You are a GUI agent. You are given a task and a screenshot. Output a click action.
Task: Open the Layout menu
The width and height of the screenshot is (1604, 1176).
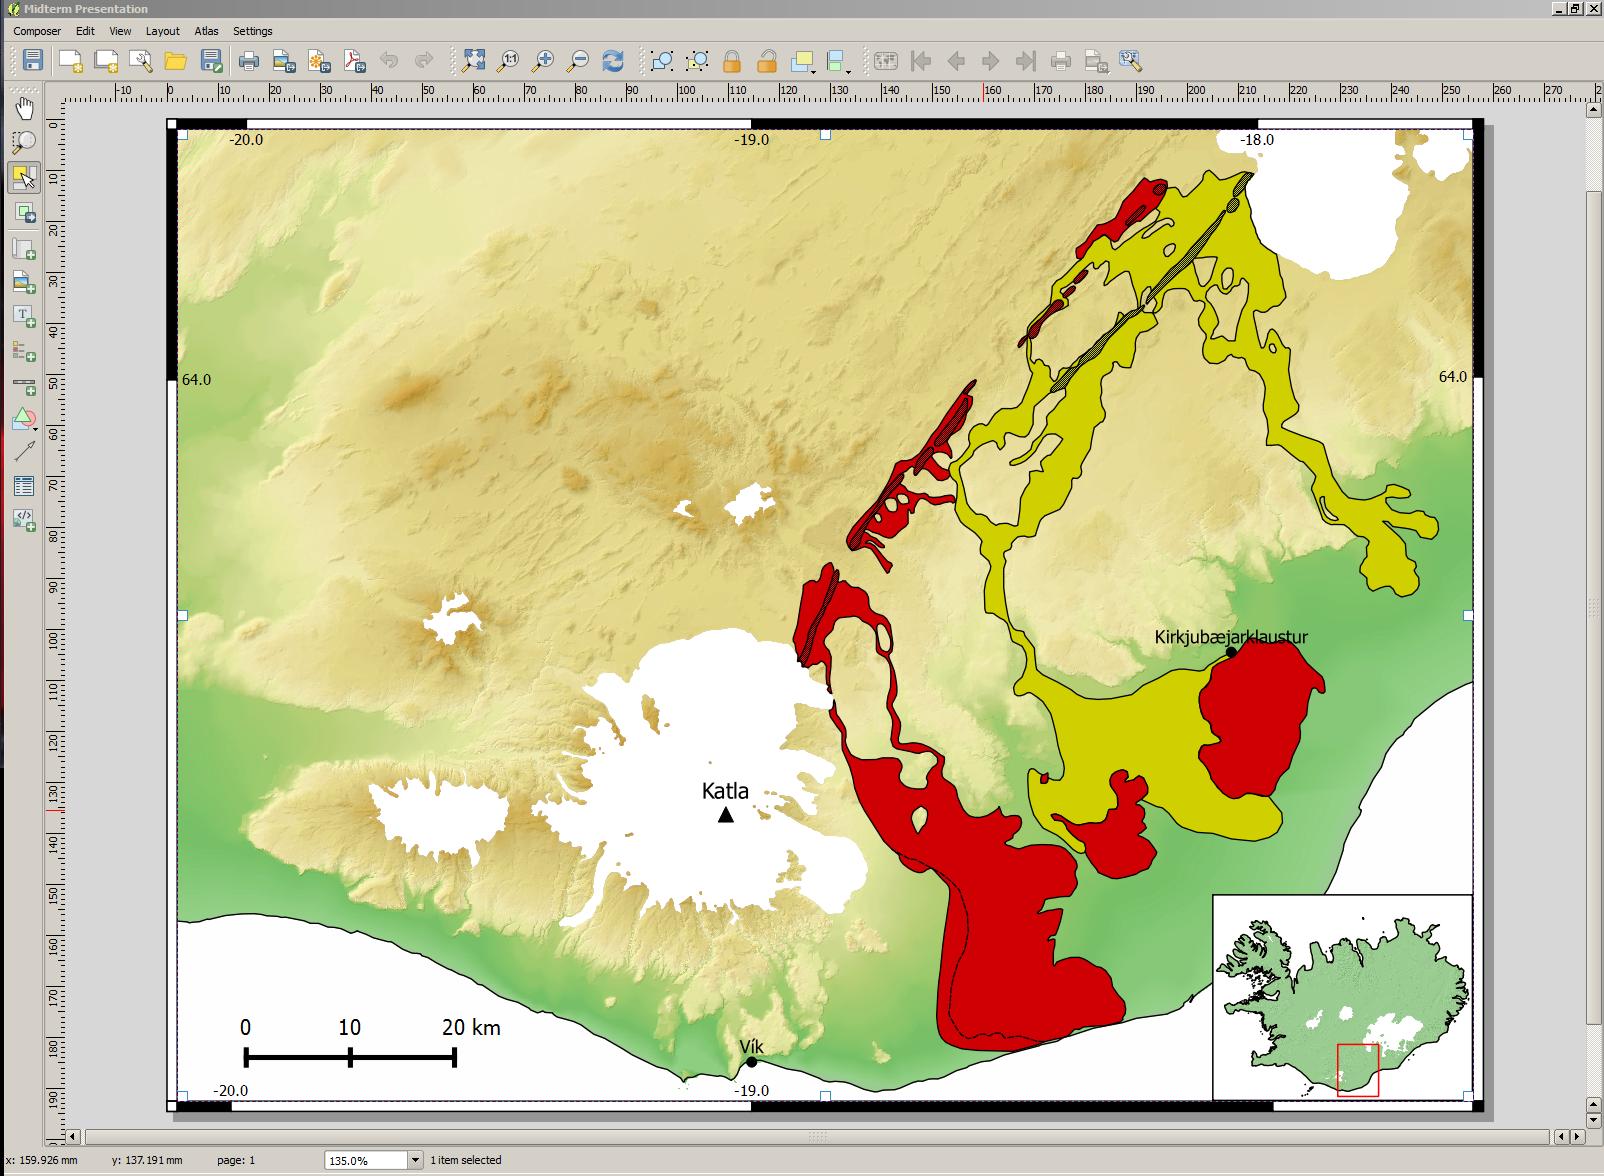click(x=163, y=31)
